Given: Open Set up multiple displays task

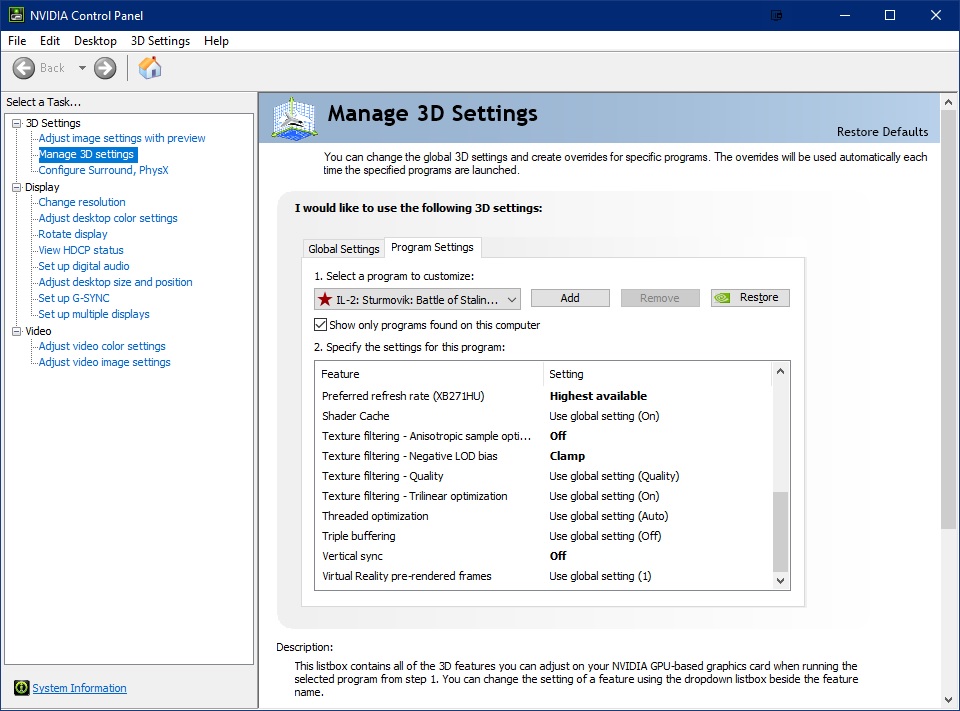Looking at the screenshot, I should coord(94,314).
